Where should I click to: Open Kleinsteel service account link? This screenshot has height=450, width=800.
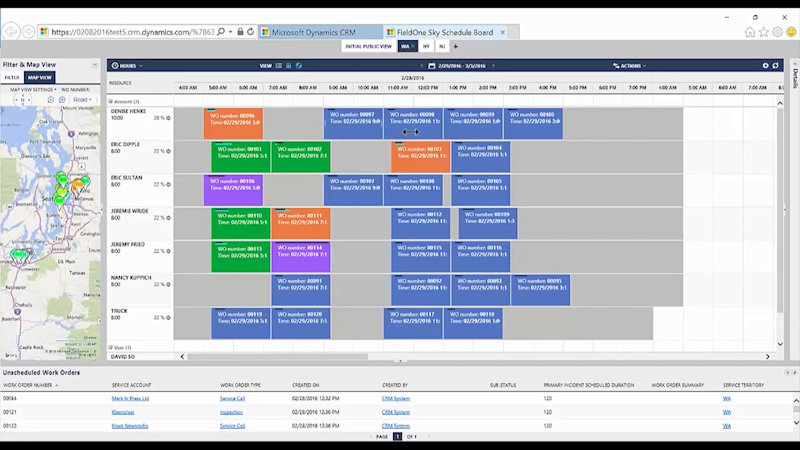[x=123, y=412]
